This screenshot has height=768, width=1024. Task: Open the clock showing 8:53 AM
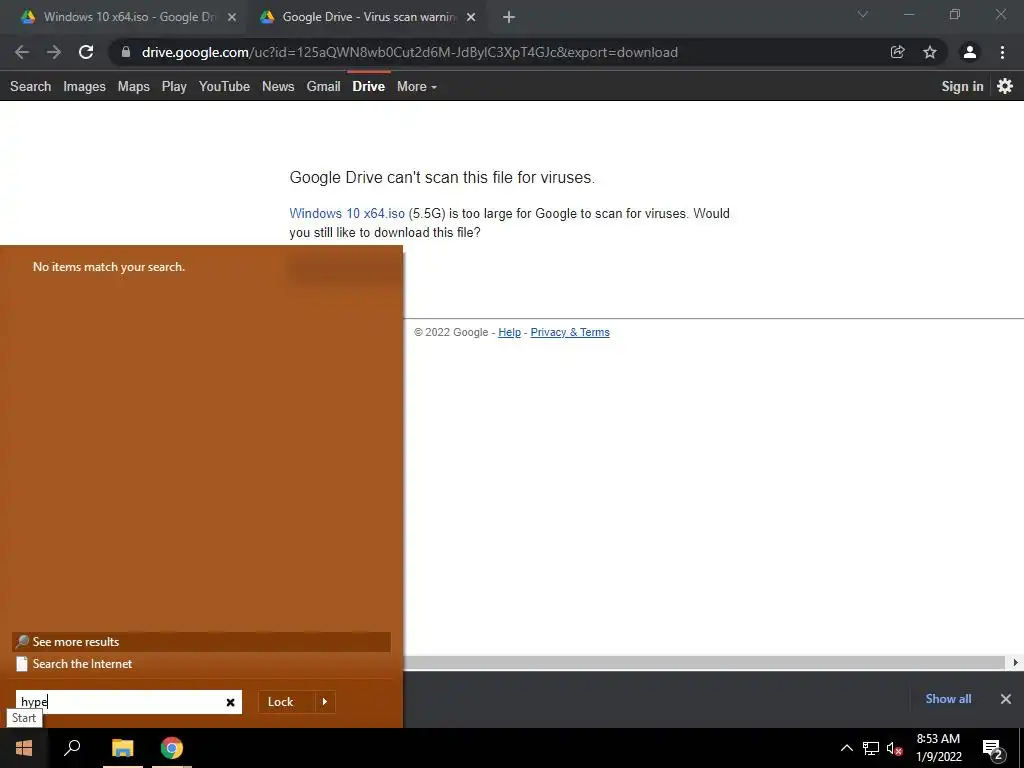pos(938,748)
